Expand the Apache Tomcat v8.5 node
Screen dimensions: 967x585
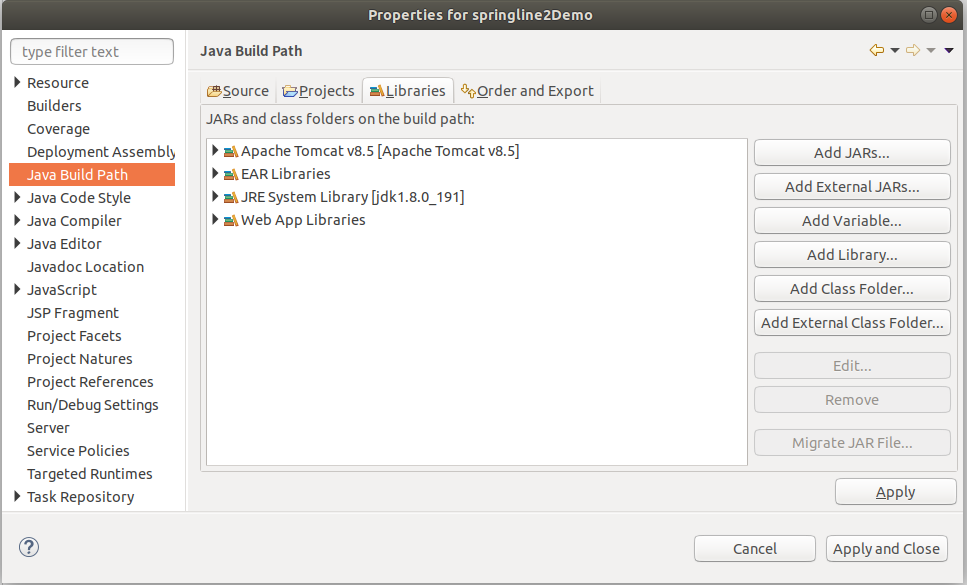pyautogui.click(x=215, y=151)
